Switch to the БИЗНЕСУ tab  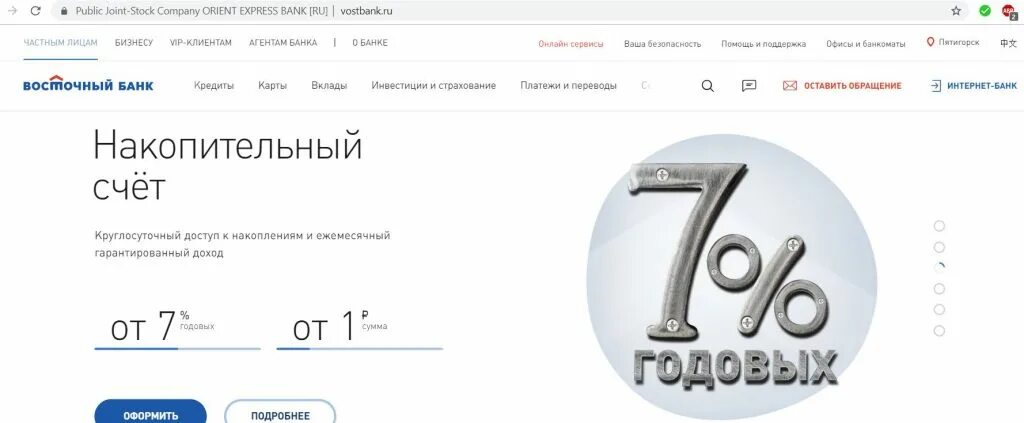coord(134,43)
